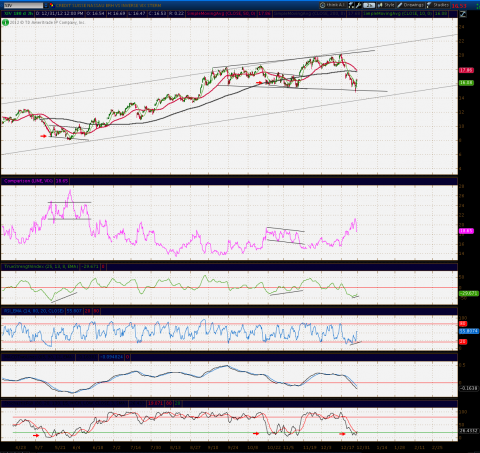Click the Drawings pencil icon
This screenshot has width=480, height=453.
click(x=400, y=5)
